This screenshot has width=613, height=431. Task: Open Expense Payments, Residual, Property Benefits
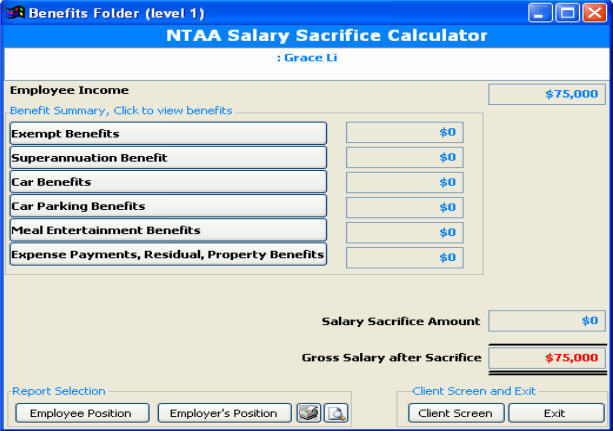click(x=168, y=255)
